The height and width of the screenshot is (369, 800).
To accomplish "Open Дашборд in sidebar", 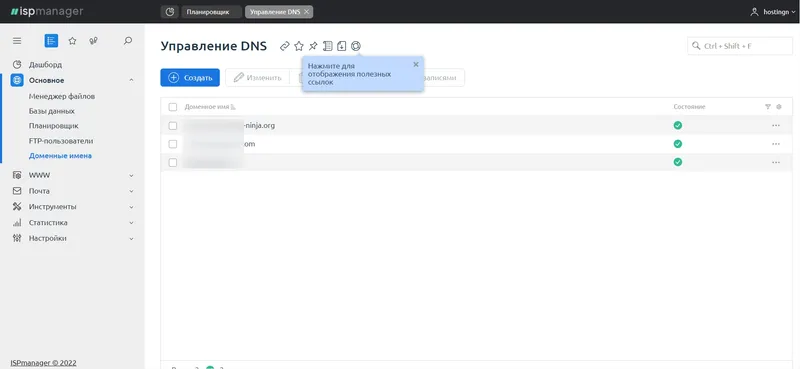I will 45,65.
